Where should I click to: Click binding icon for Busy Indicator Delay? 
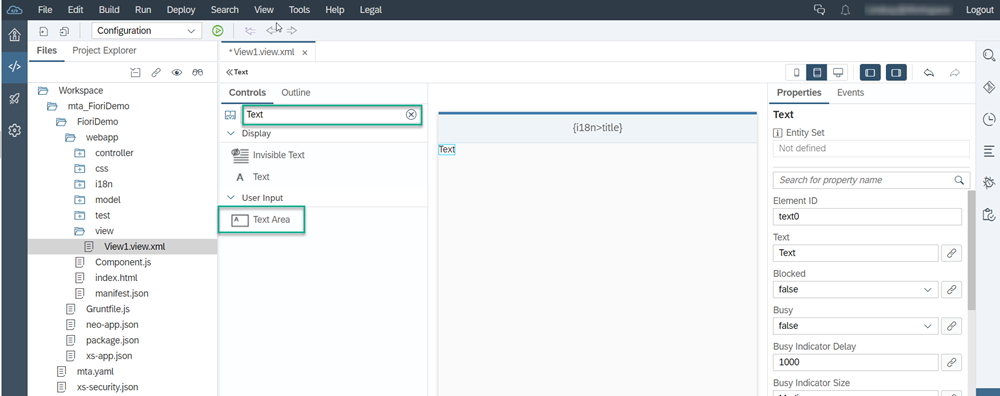click(951, 362)
